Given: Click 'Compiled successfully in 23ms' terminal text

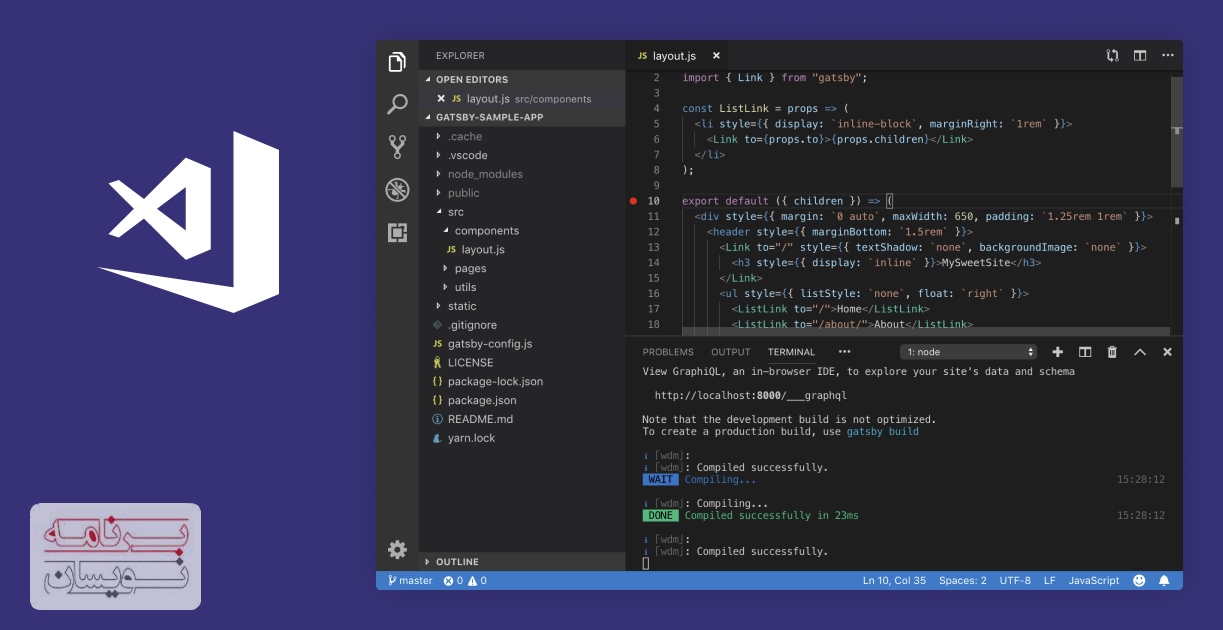Looking at the screenshot, I should [771, 516].
